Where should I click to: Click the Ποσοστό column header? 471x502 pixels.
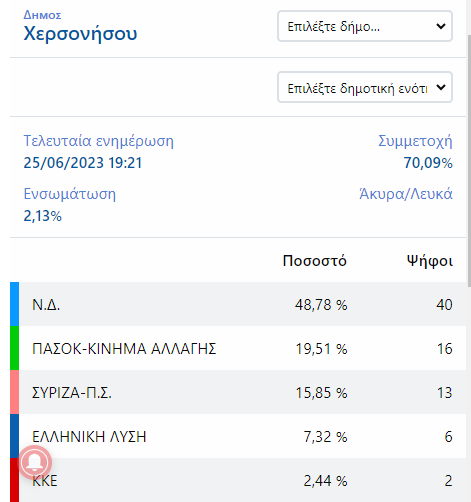[x=315, y=261]
